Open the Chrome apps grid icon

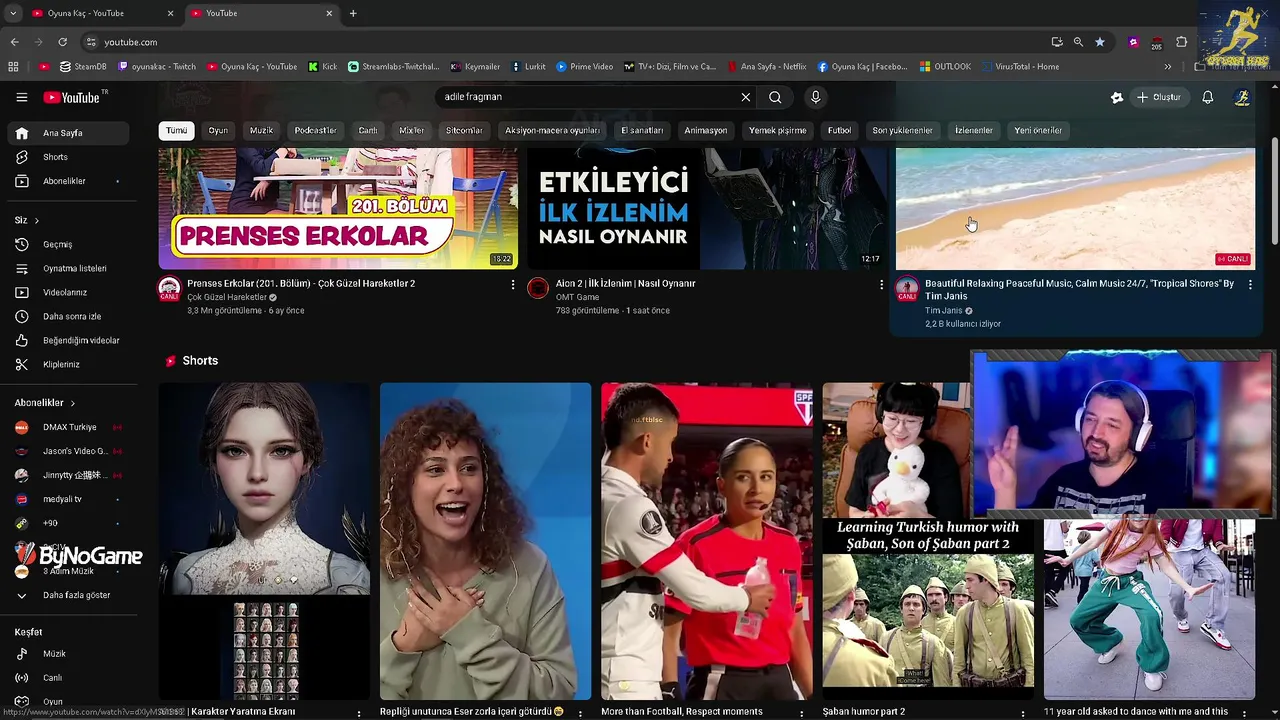coord(13,67)
